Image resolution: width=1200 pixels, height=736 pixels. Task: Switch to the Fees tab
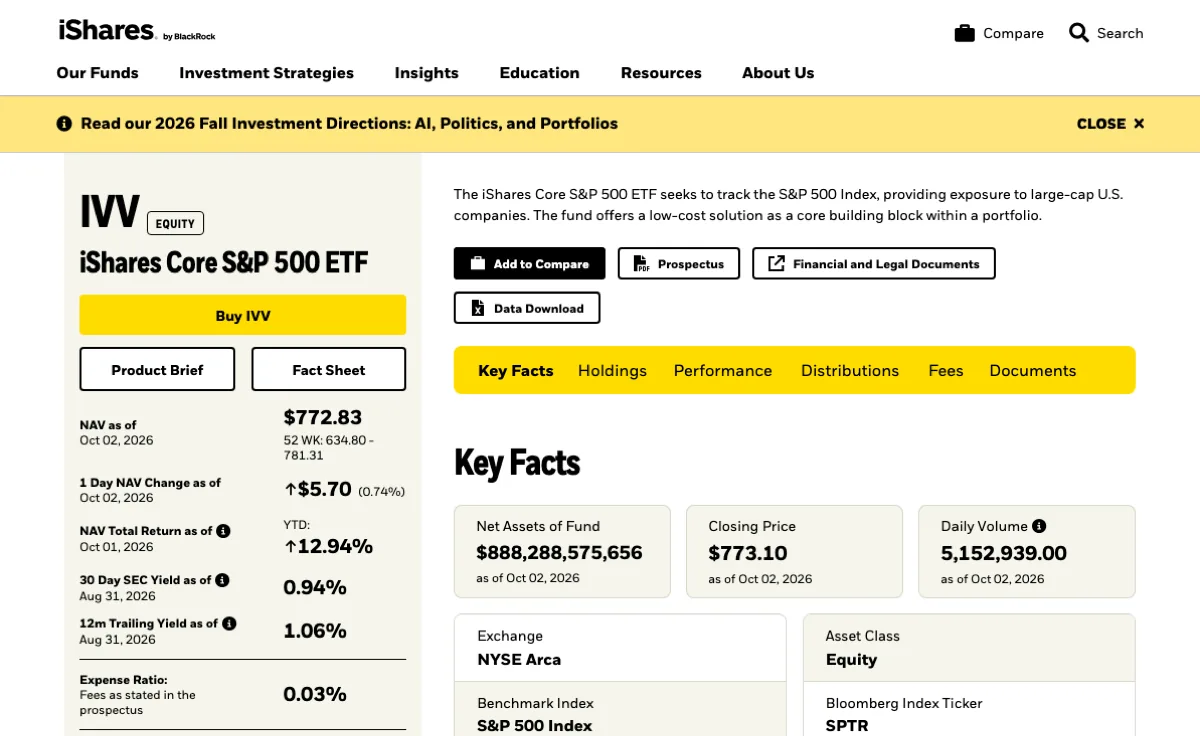[x=946, y=370]
